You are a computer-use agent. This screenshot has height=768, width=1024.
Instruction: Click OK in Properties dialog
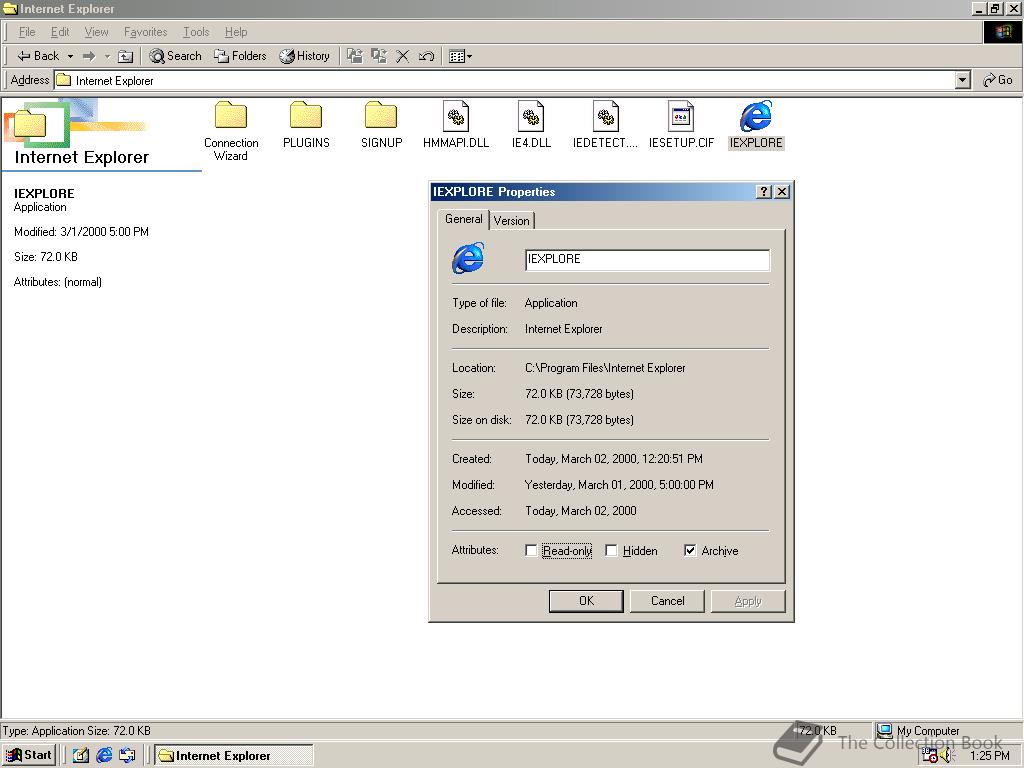click(586, 601)
